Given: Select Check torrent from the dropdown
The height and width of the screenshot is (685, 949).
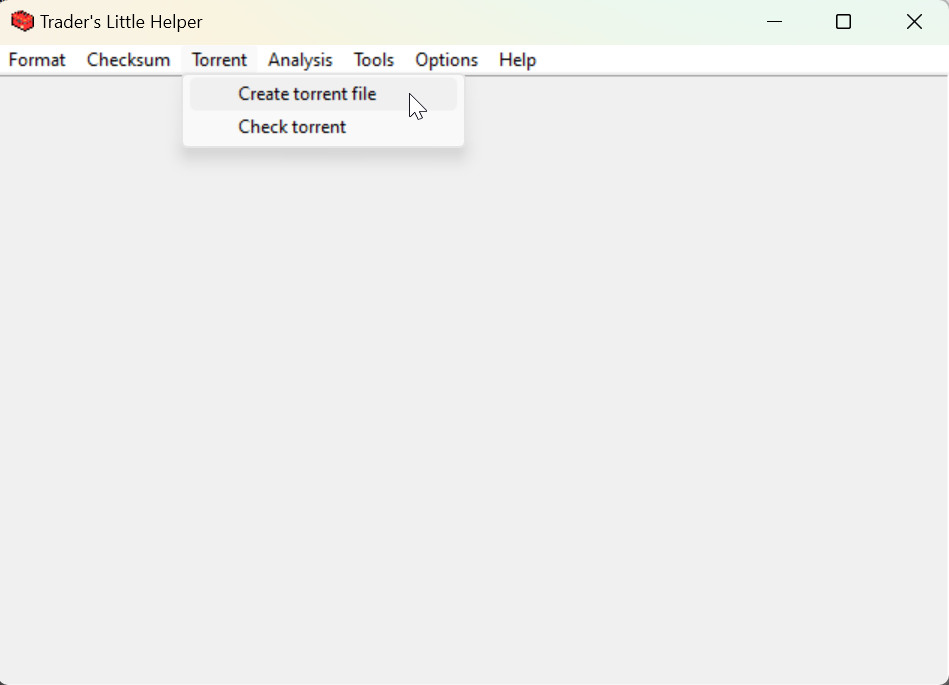Looking at the screenshot, I should coord(292,127).
